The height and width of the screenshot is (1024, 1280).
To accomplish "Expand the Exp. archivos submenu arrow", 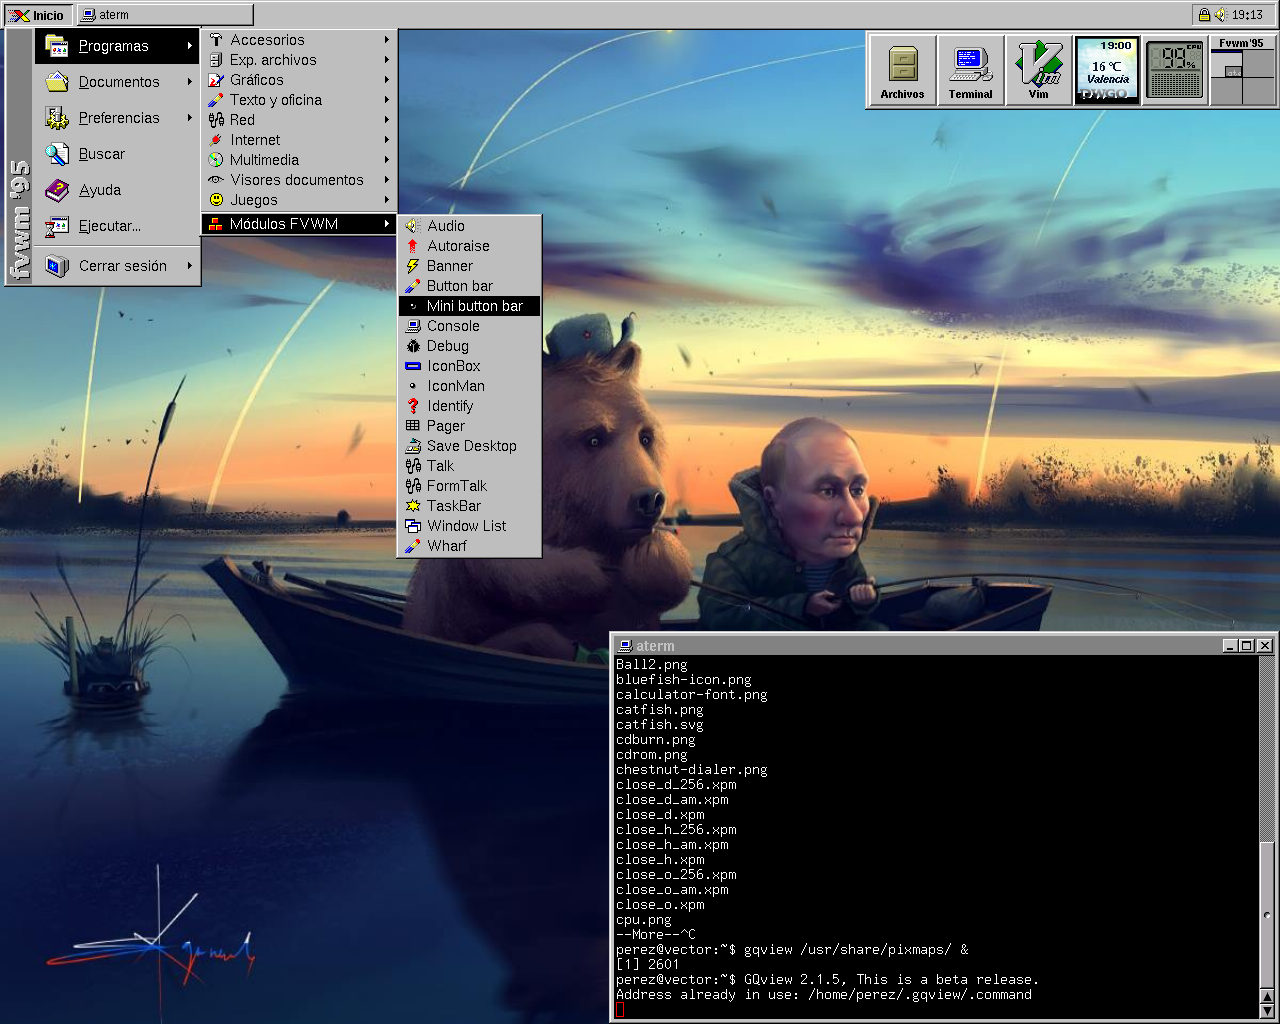I will [x=386, y=60].
